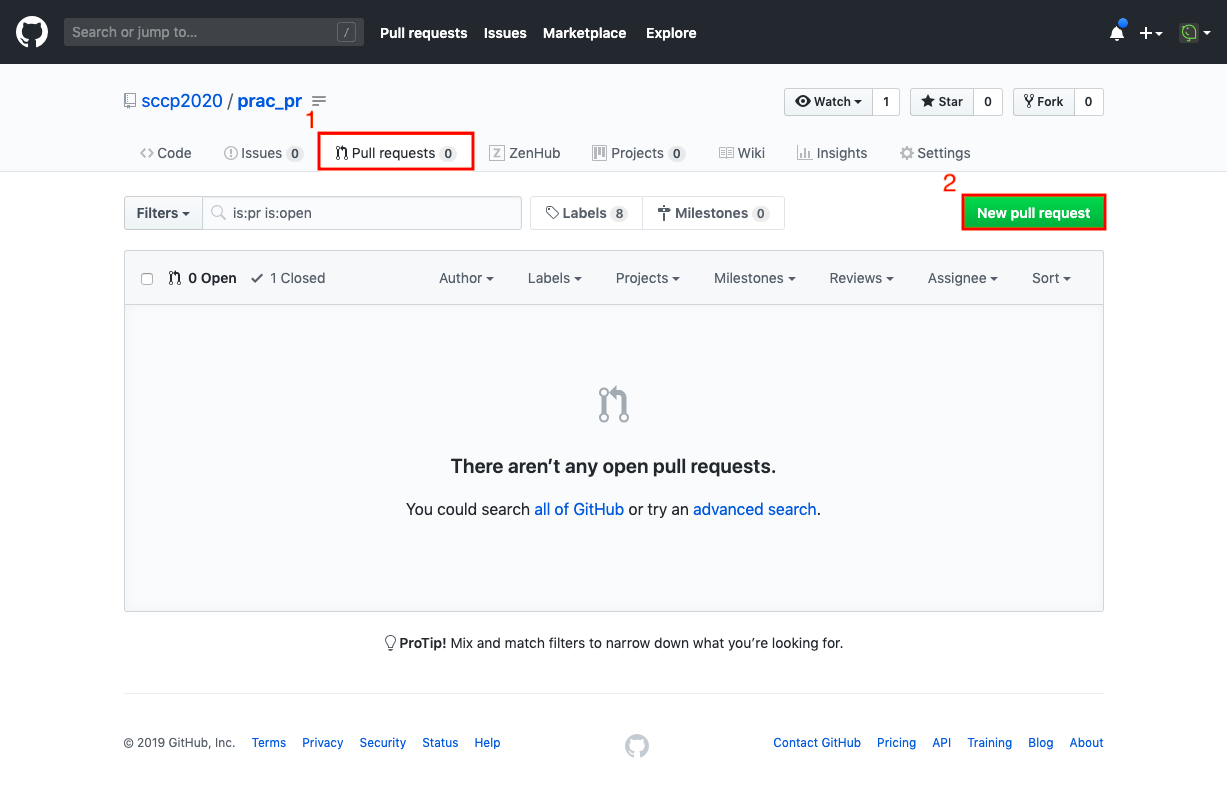This screenshot has width=1227, height=797.
Task: Click the GitHub Octocat logo in header
Action: (x=32, y=32)
